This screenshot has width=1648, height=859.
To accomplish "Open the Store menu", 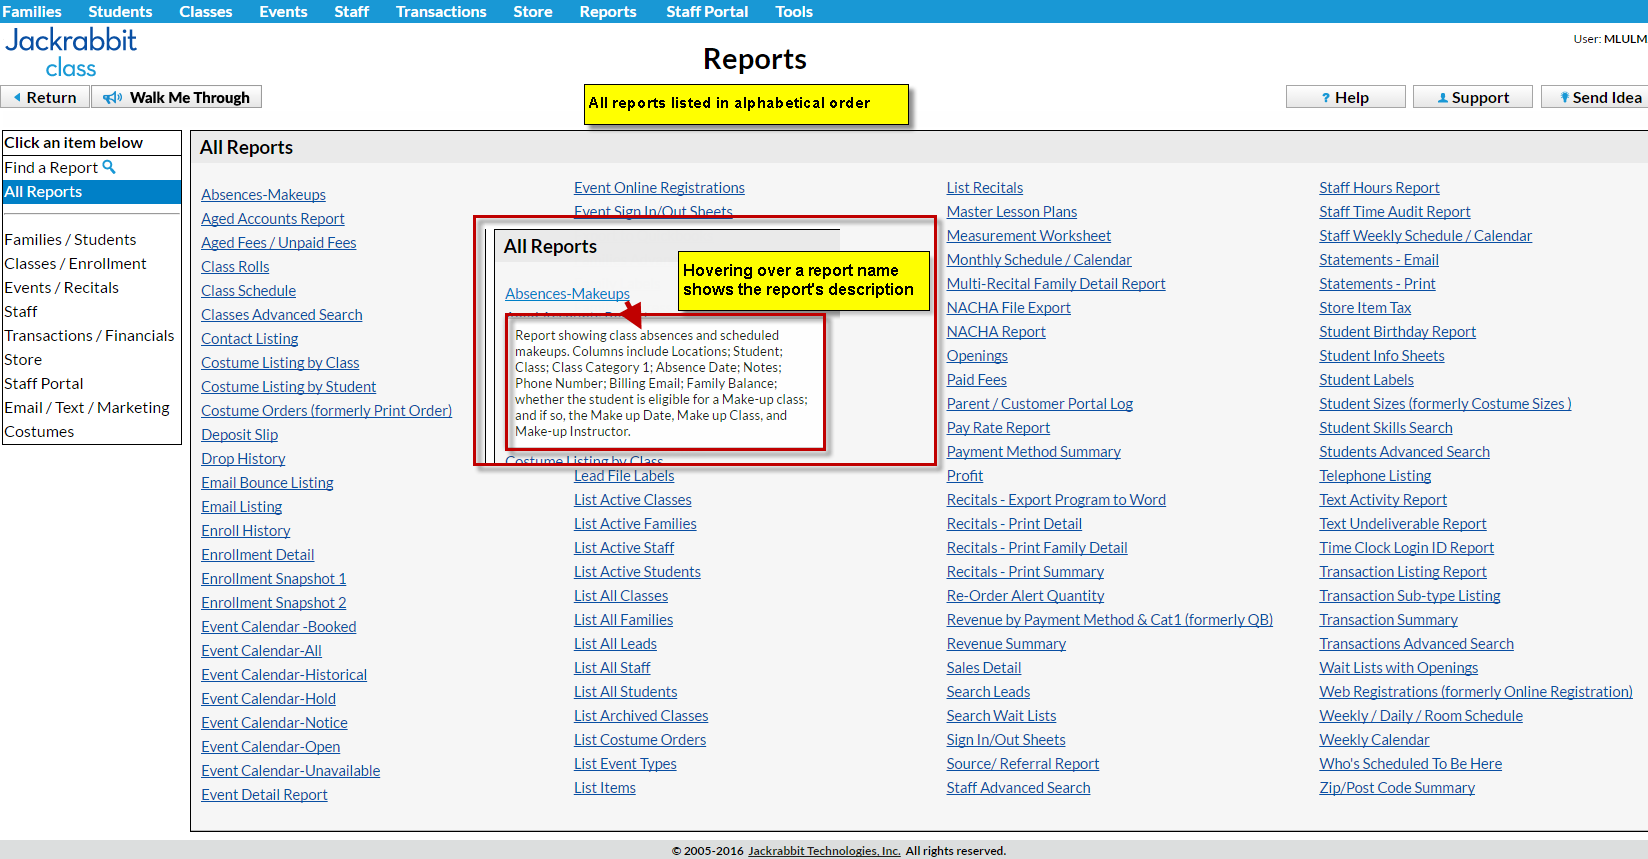I will point(533,11).
